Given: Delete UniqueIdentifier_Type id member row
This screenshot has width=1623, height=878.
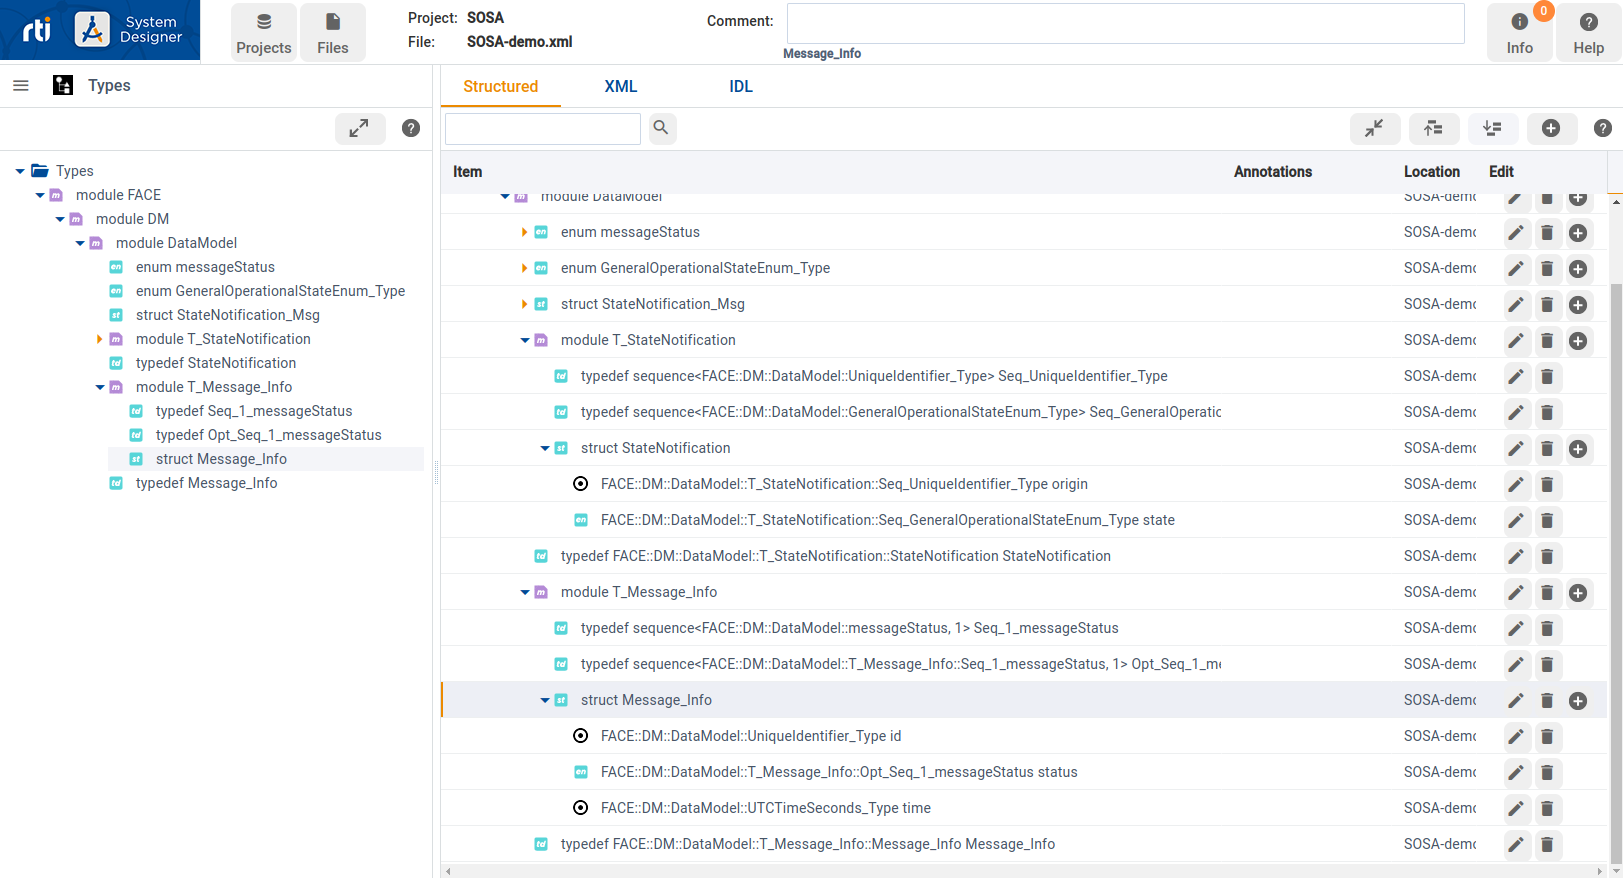Looking at the screenshot, I should (x=1547, y=737).
